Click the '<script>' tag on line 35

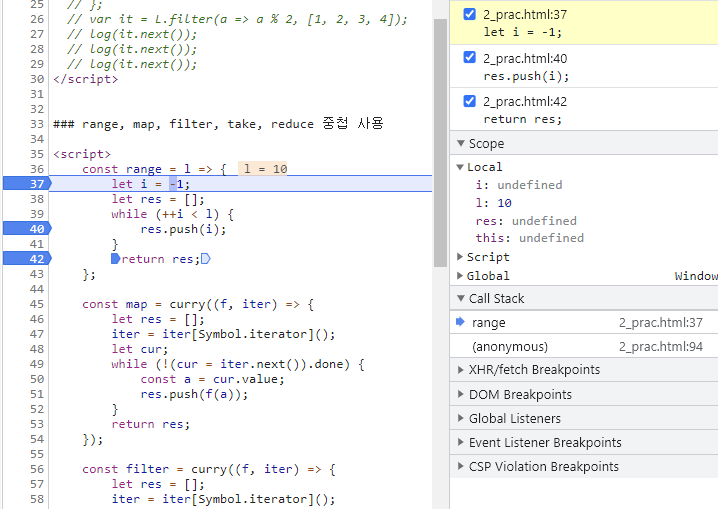click(82, 154)
